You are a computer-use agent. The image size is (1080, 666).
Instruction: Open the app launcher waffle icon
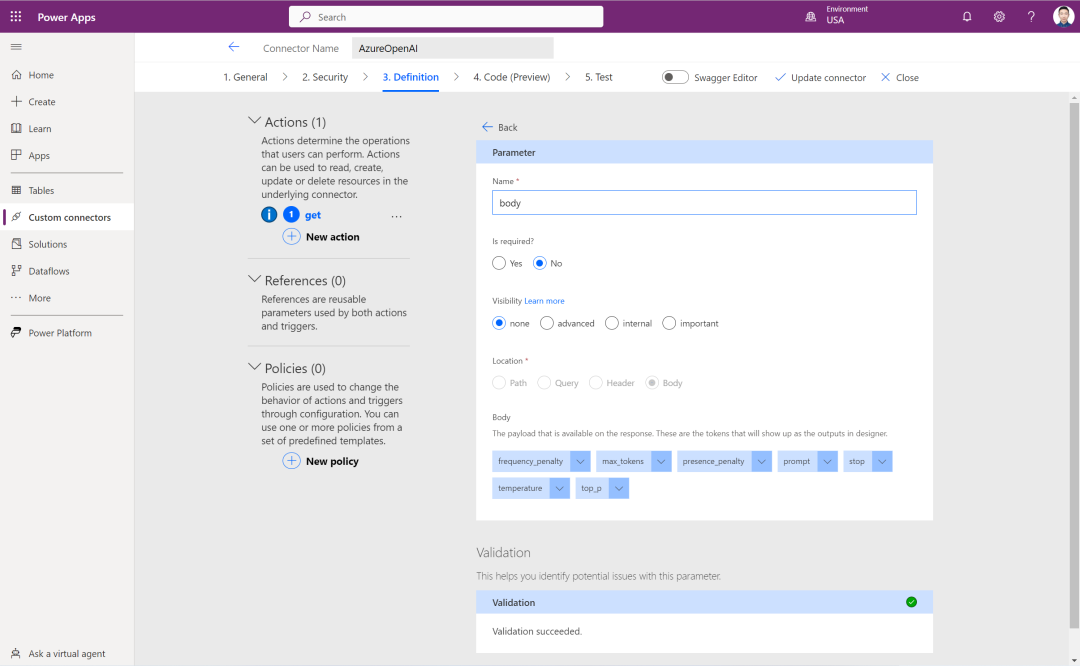(x=16, y=17)
